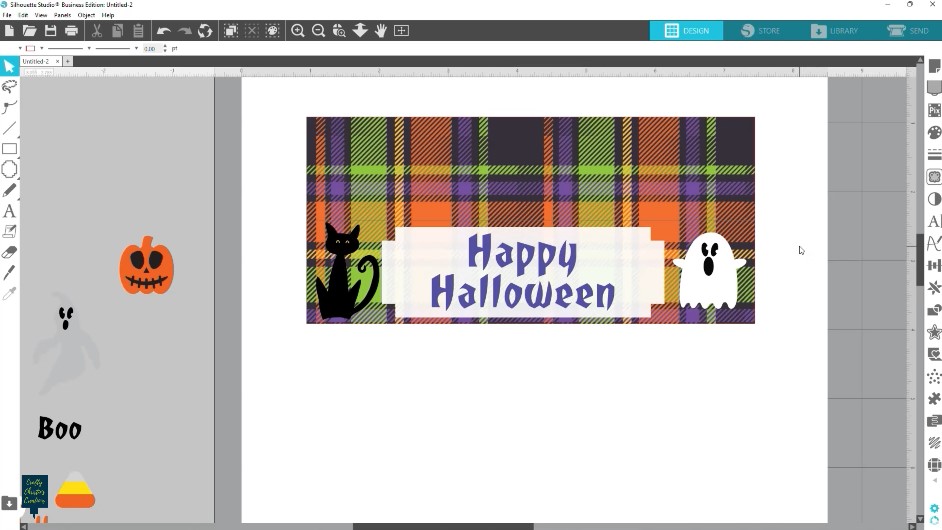Select the Text tool letter A
The image size is (942, 530).
9,212
